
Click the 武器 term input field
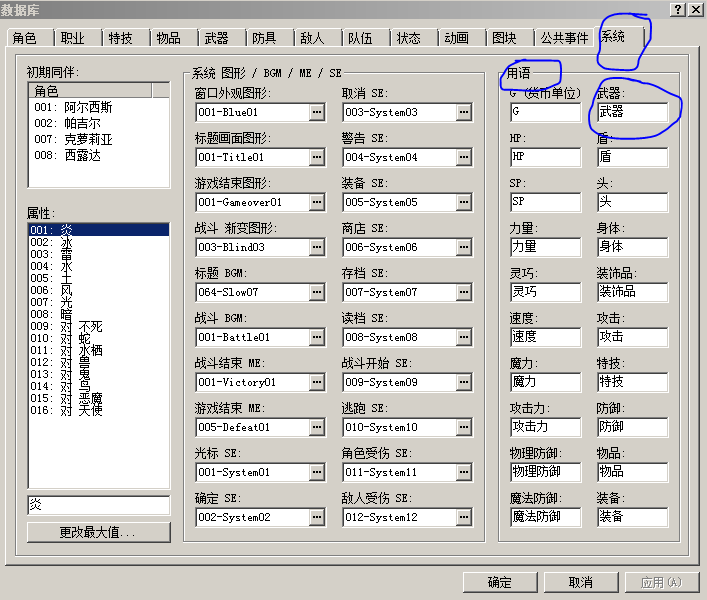[x=633, y=112]
